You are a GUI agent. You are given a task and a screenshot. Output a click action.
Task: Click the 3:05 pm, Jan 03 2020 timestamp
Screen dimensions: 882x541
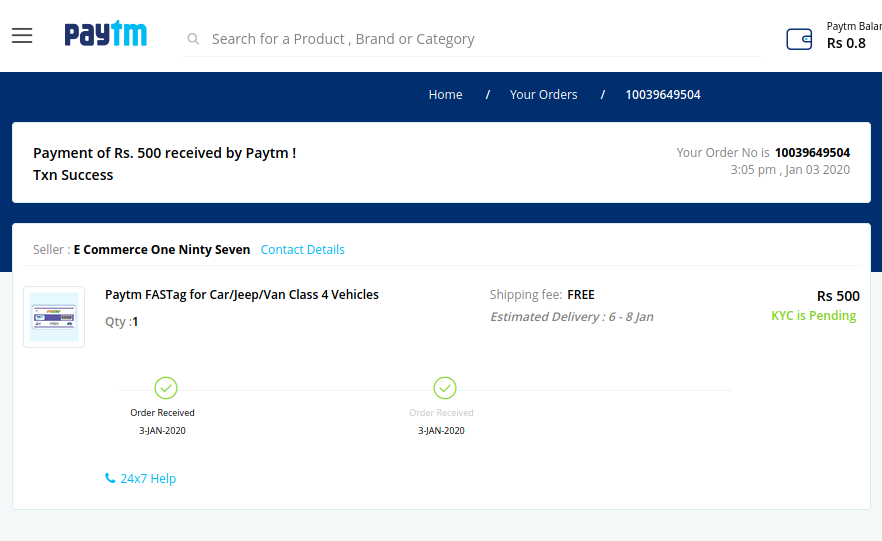[790, 170]
